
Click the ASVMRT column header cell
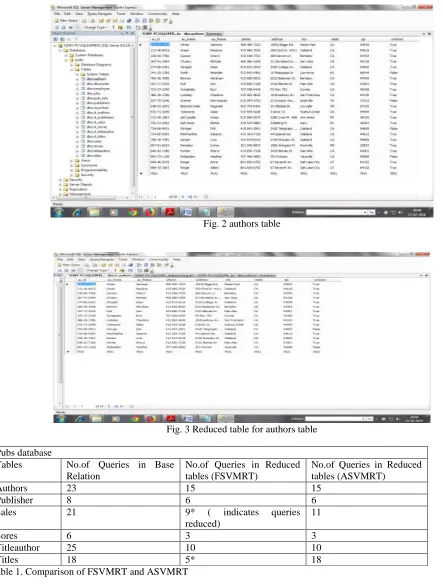coord(366,470)
